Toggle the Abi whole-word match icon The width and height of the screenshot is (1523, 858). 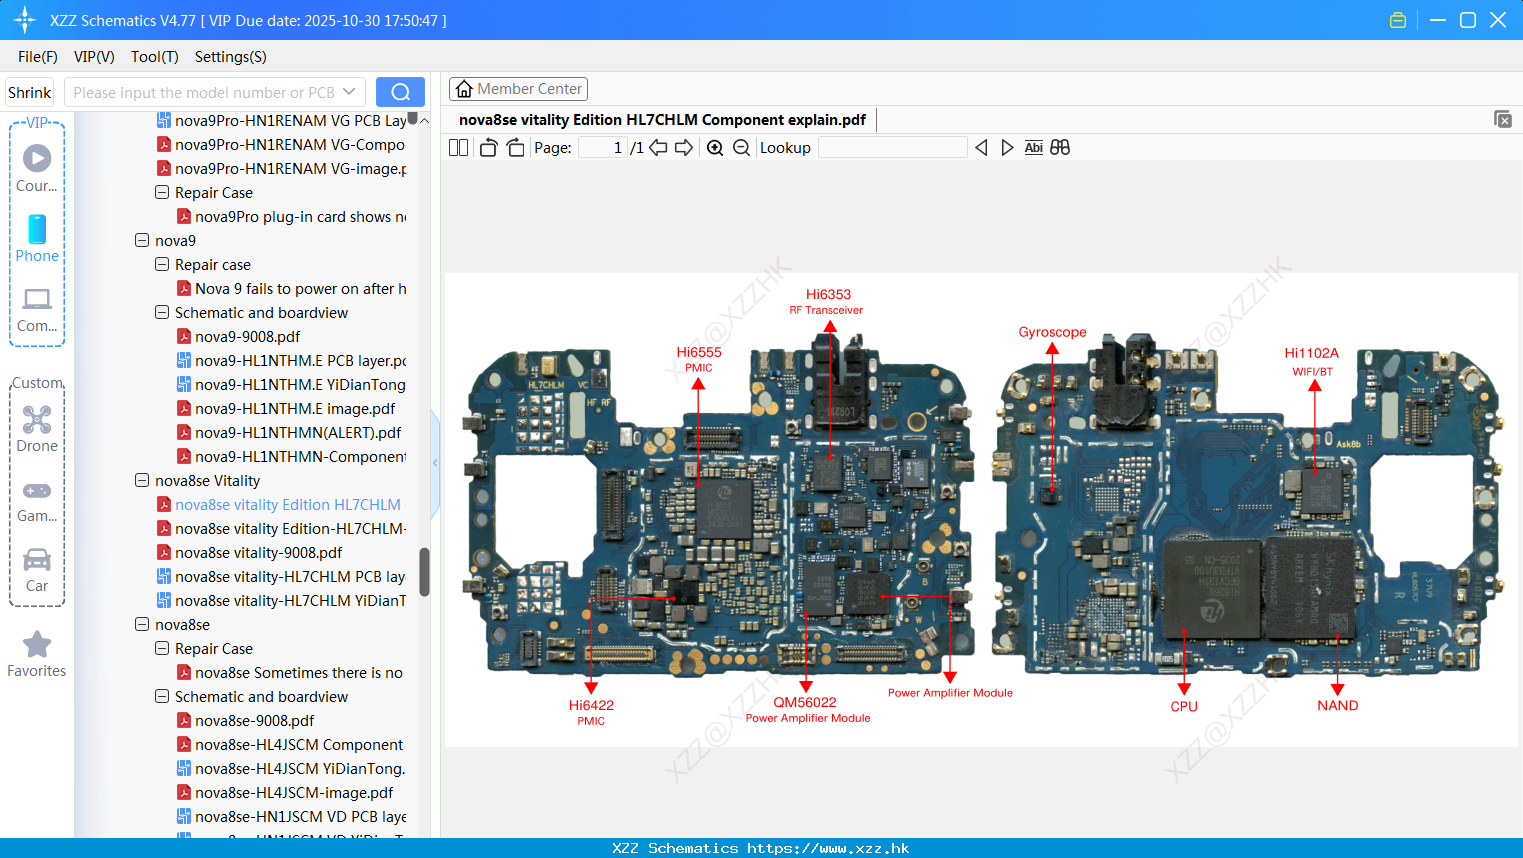click(x=1033, y=148)
